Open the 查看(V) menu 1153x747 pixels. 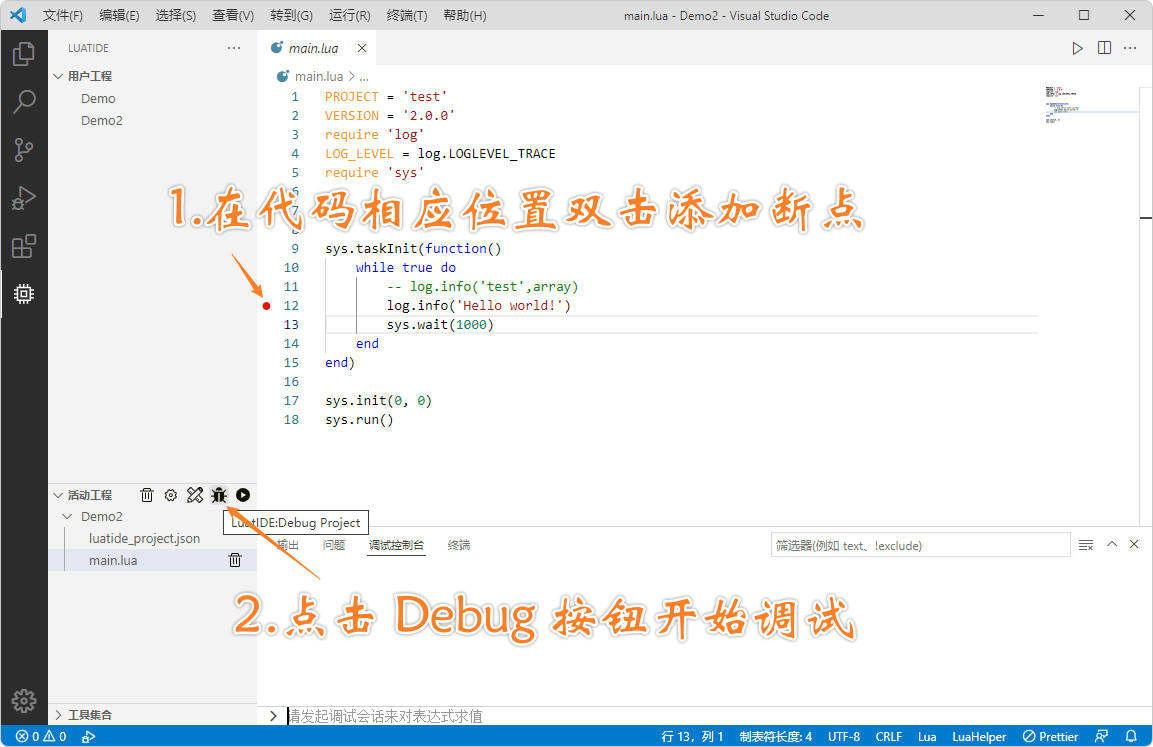[x=233, y=15]
